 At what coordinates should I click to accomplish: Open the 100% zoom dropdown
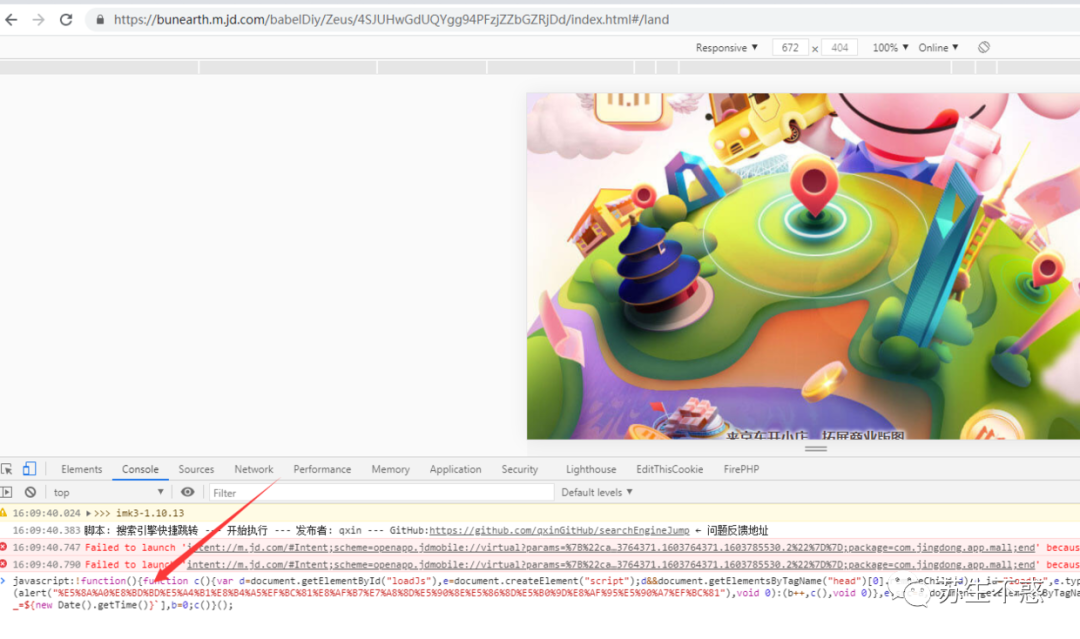click(890, 48)
